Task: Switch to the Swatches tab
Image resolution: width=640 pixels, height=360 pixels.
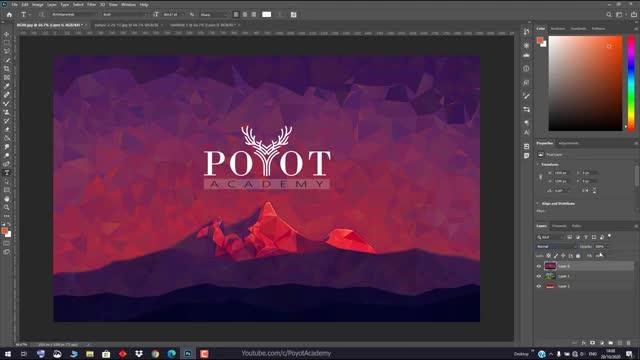Action: tap(558, 29)
